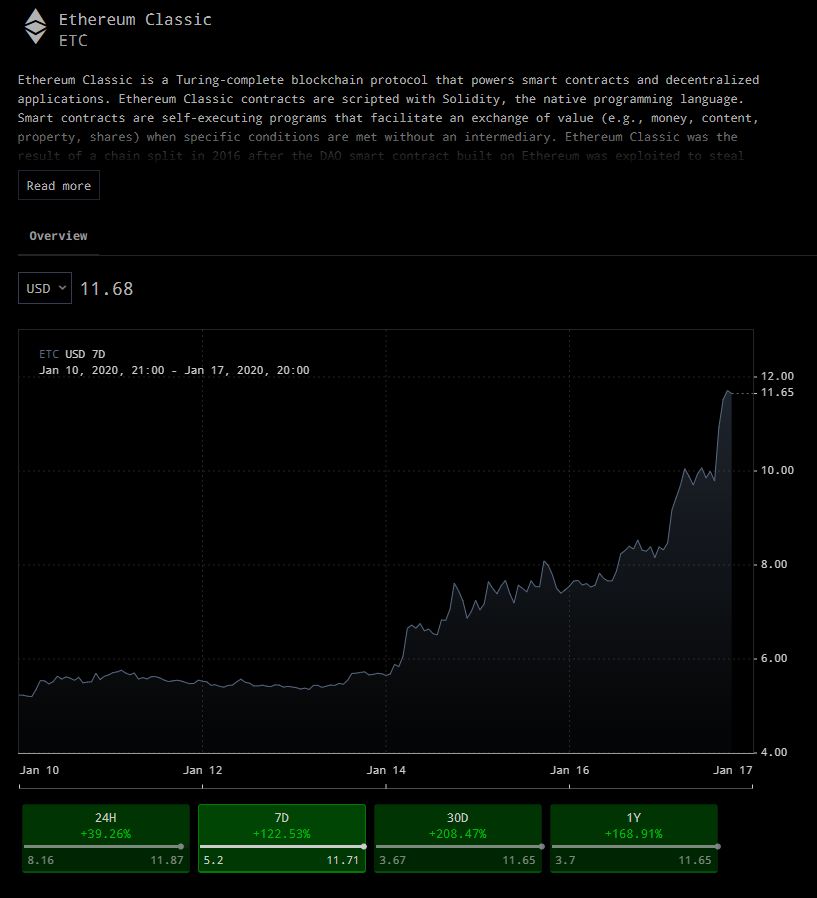This screenshot has height=898, width=817.
Task: Click the Jan 12 timeline axis label
Action: click(x=203, y=770)
